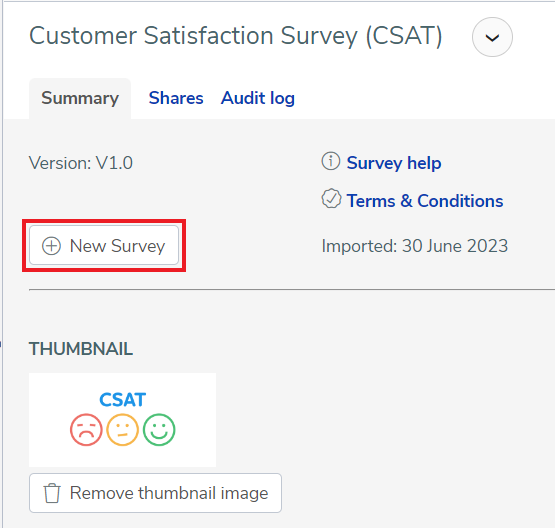The image size is (555, 528).
Task: Click the Version: V1.0 label
Action: (81, 163)
